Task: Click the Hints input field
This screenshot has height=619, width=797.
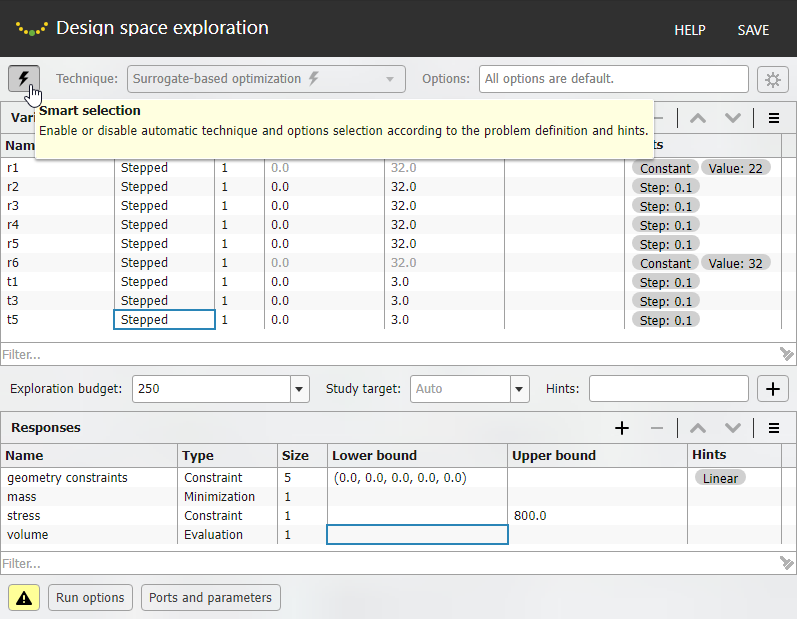Action: [668, 388]
